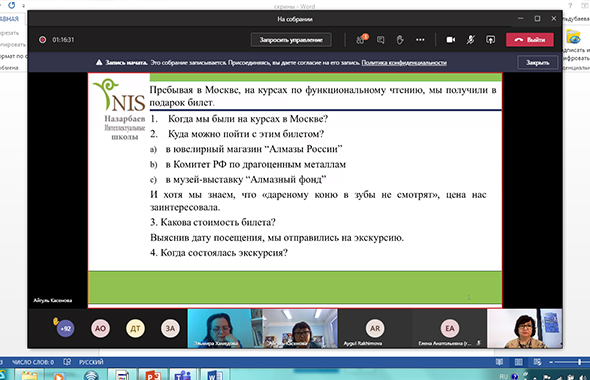The width and height of the screenshot is (590, 380).
Task: Dismiss recording banner with Закрыть button
Action: [537, 62]
